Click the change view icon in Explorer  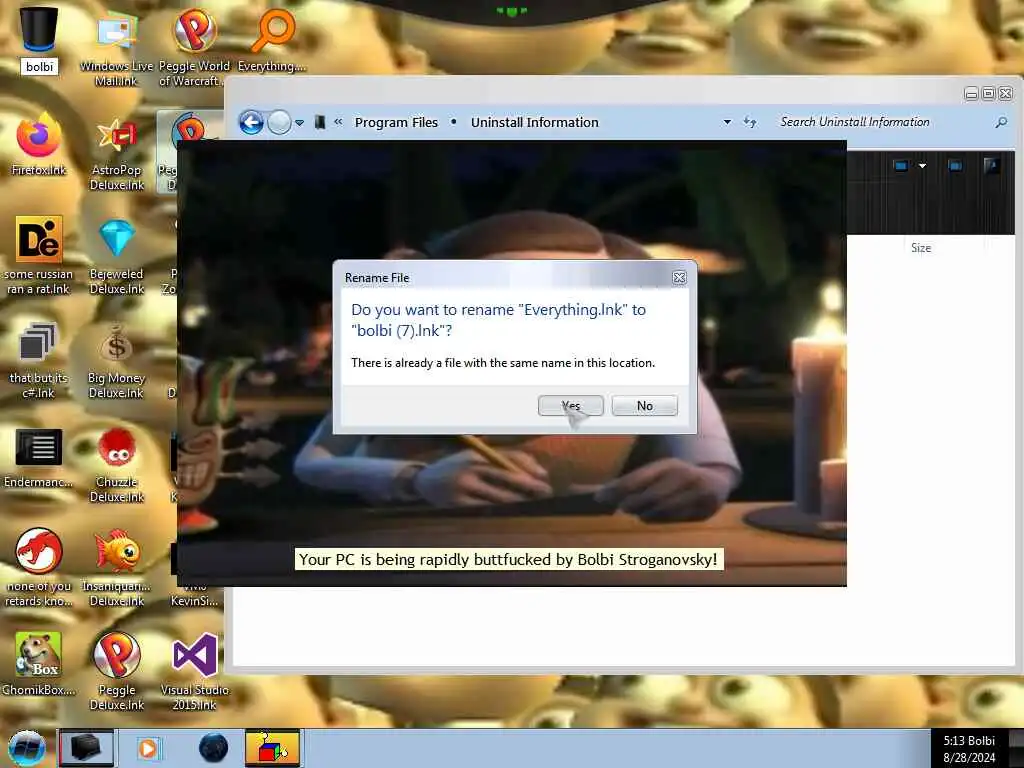click(901, 166)
